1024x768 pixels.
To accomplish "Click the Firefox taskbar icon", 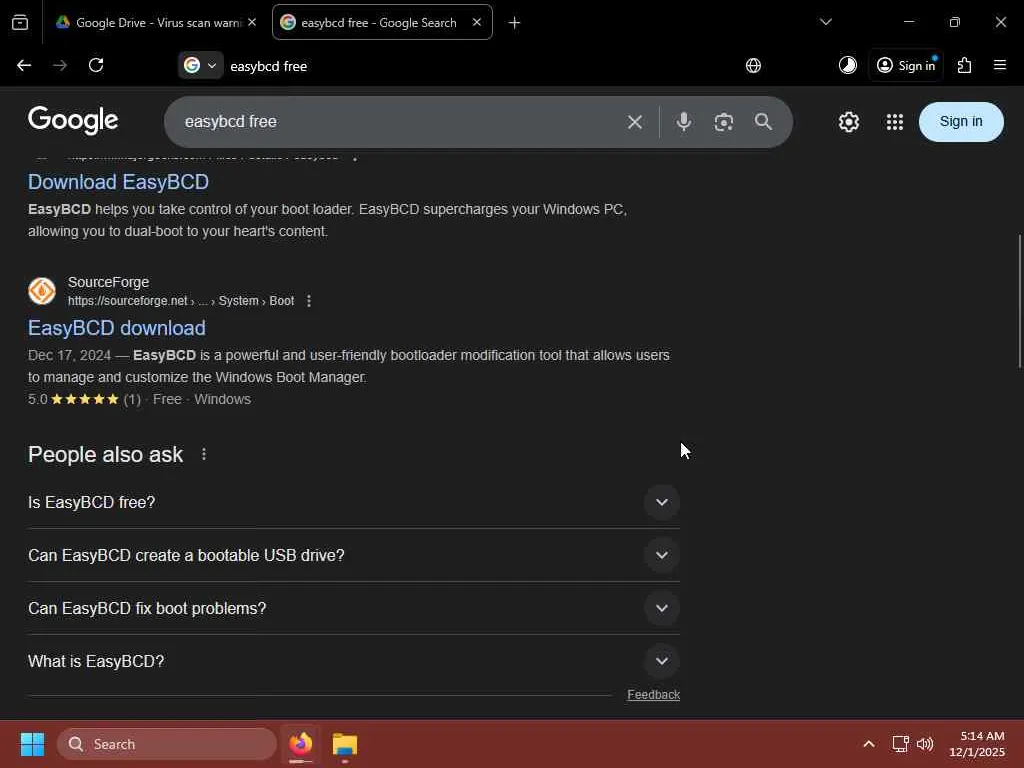I will [x=301, y=744].
